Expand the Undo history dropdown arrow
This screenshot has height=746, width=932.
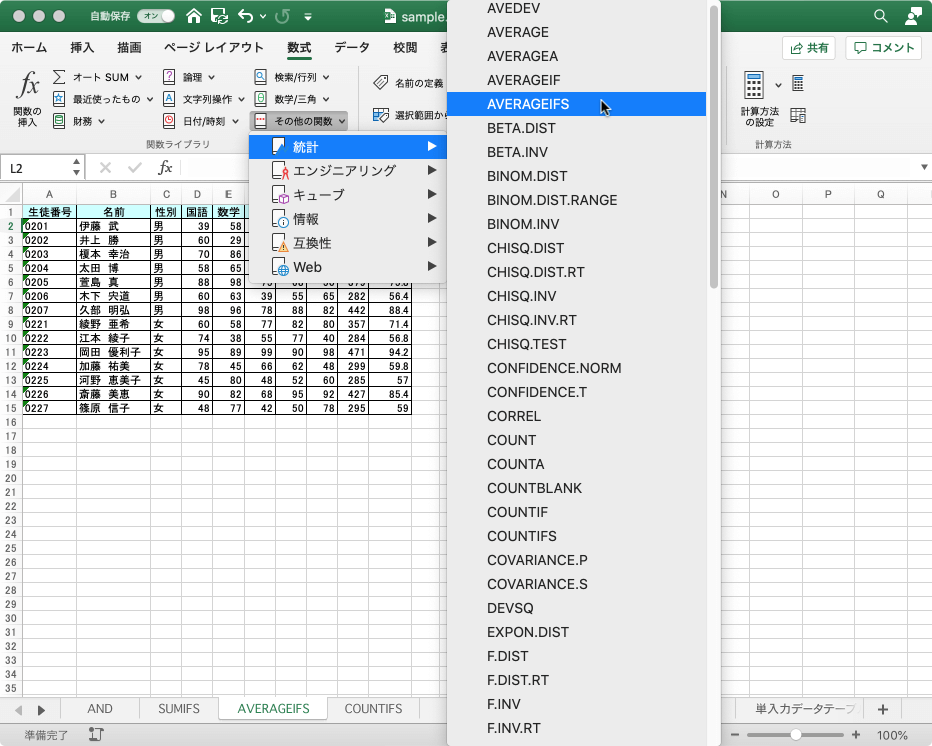tap(263, 17)
